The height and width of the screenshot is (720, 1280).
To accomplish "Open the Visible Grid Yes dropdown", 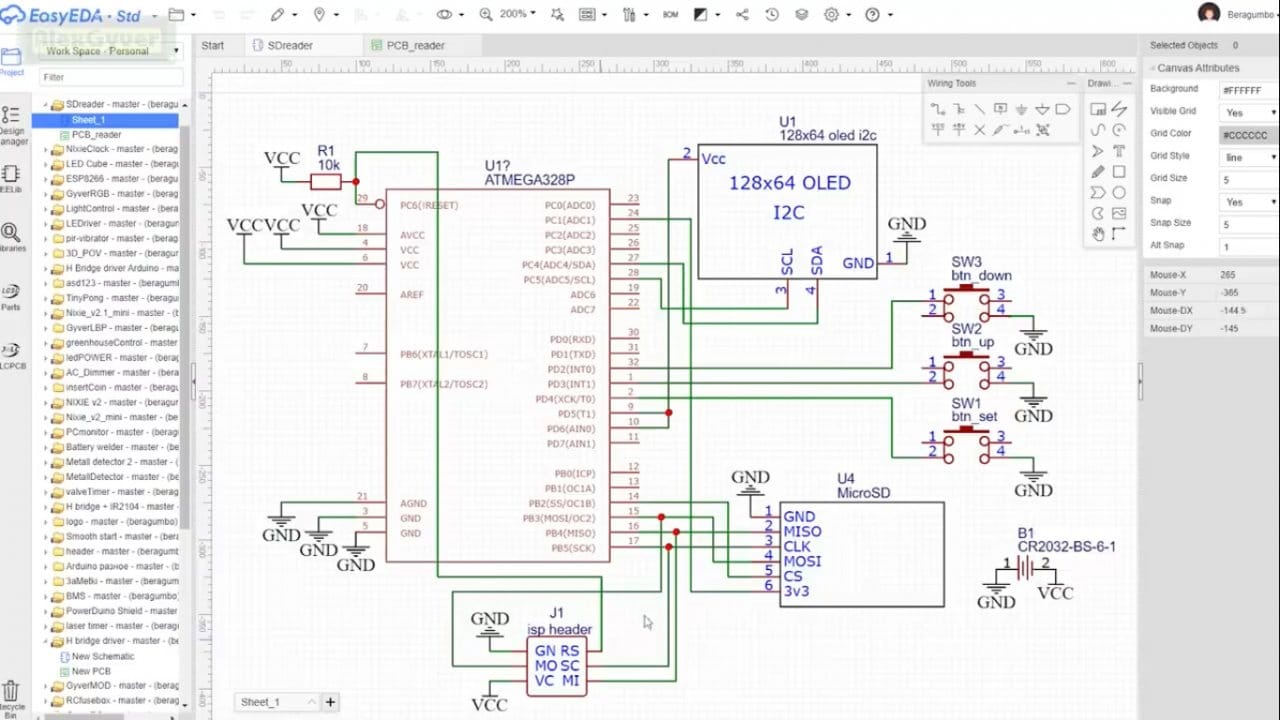I will [1250, 112].
